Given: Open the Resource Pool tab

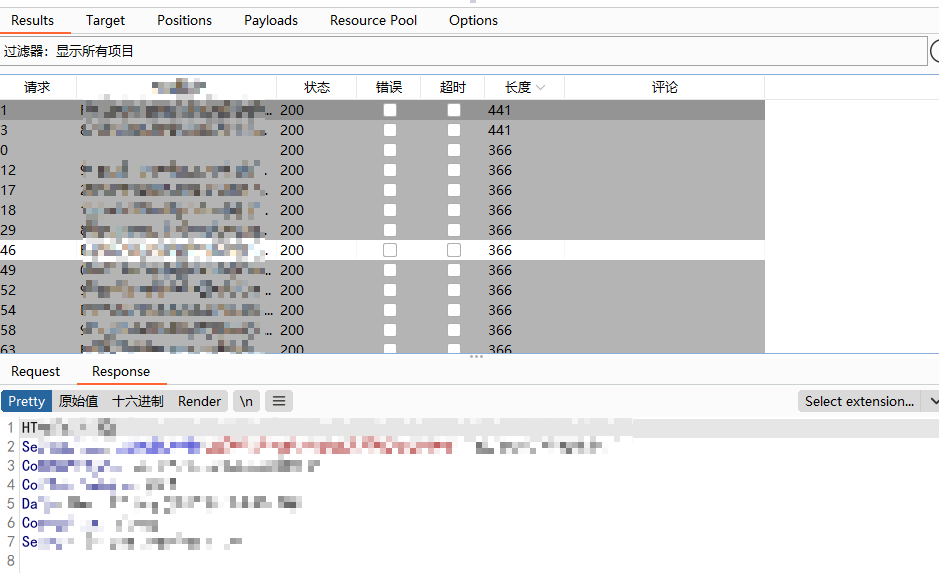Looking at the screenshot, I should pos(373,20).
